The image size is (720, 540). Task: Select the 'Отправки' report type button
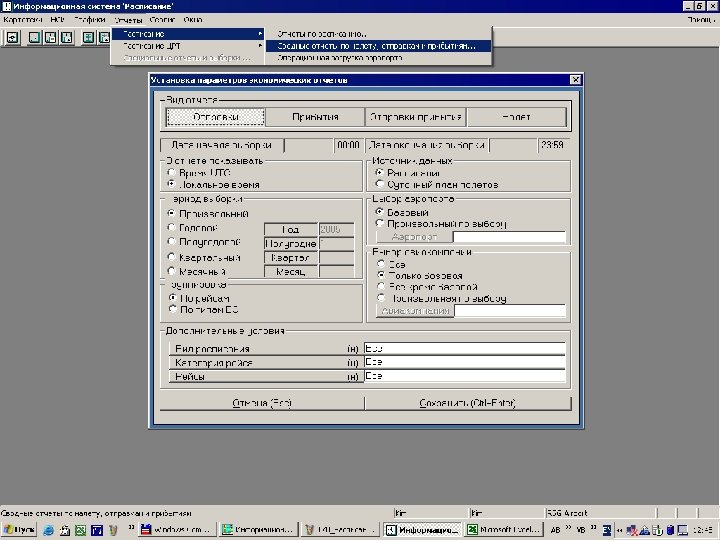[215, 117]
